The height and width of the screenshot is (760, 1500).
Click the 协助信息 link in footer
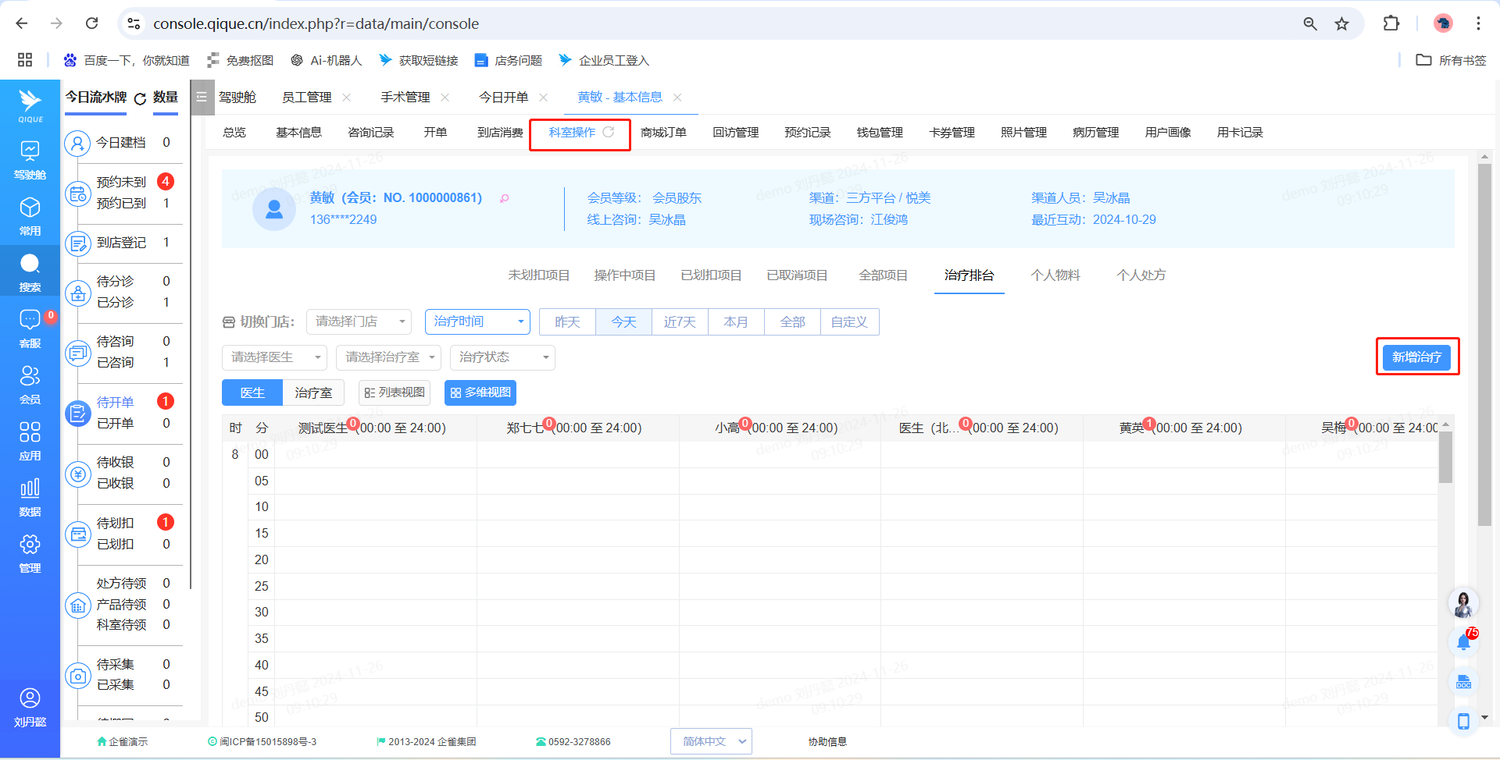827,742
